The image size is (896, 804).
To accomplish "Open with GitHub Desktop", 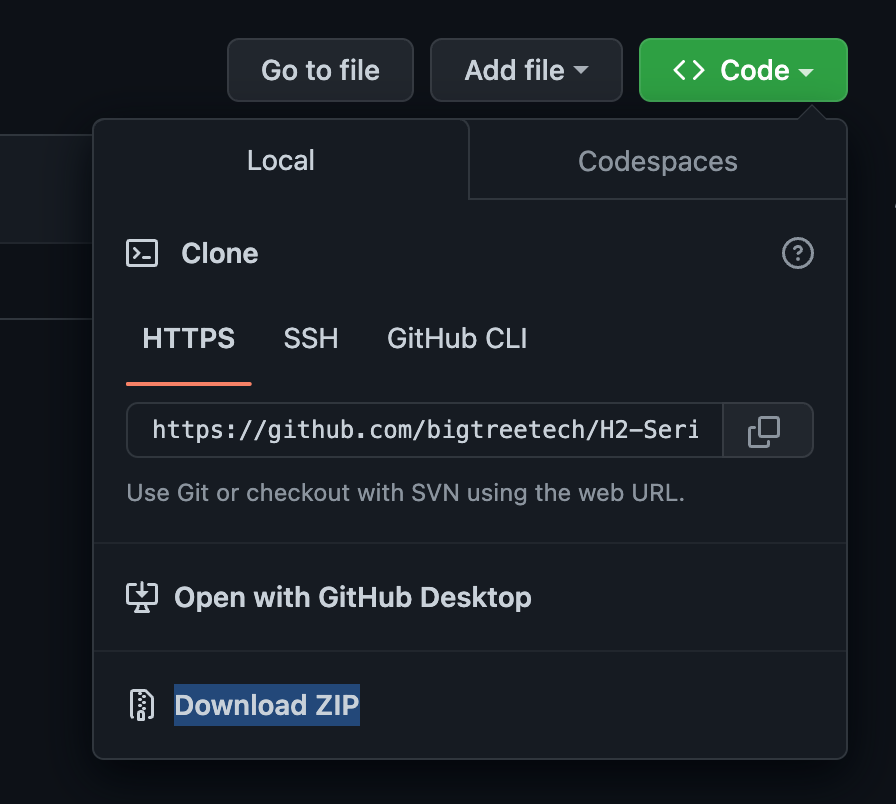I will [x=353, y=597].
